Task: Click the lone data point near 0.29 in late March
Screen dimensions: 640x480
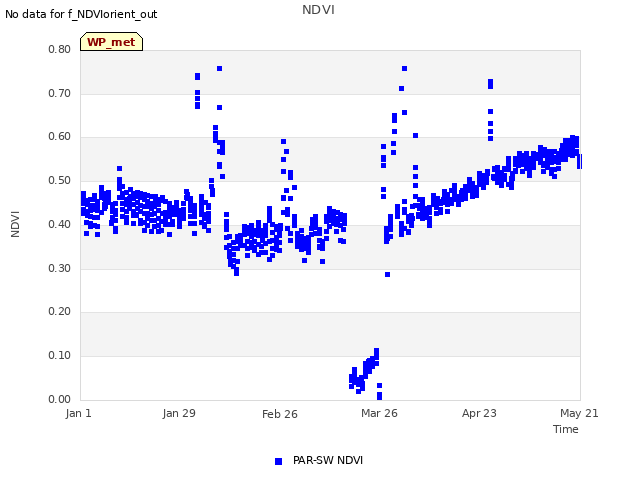Action: coord(387,275)
